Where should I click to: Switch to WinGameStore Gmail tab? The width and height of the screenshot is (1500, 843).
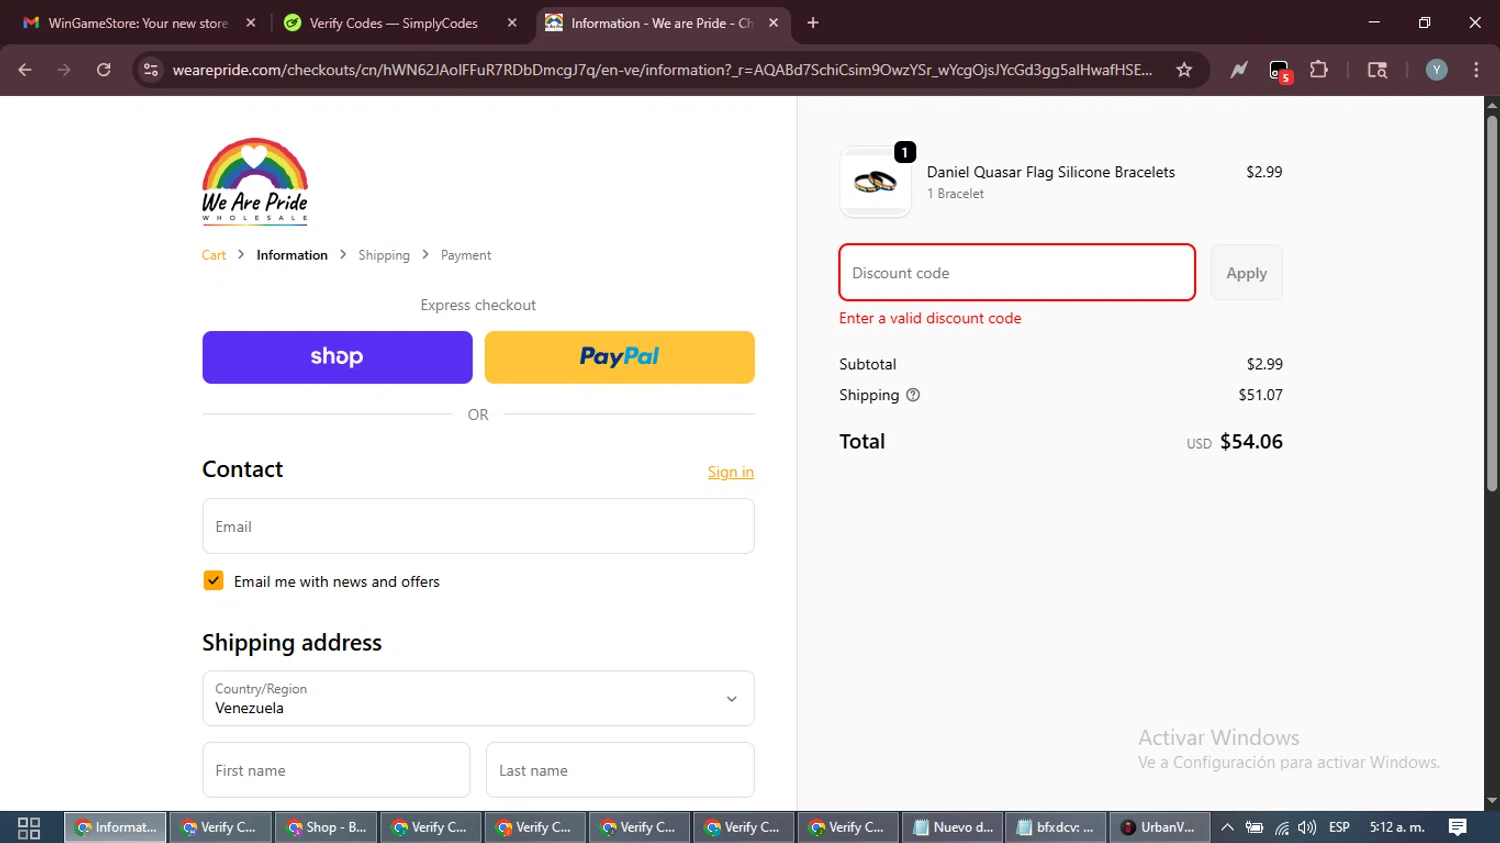[138, 23]
